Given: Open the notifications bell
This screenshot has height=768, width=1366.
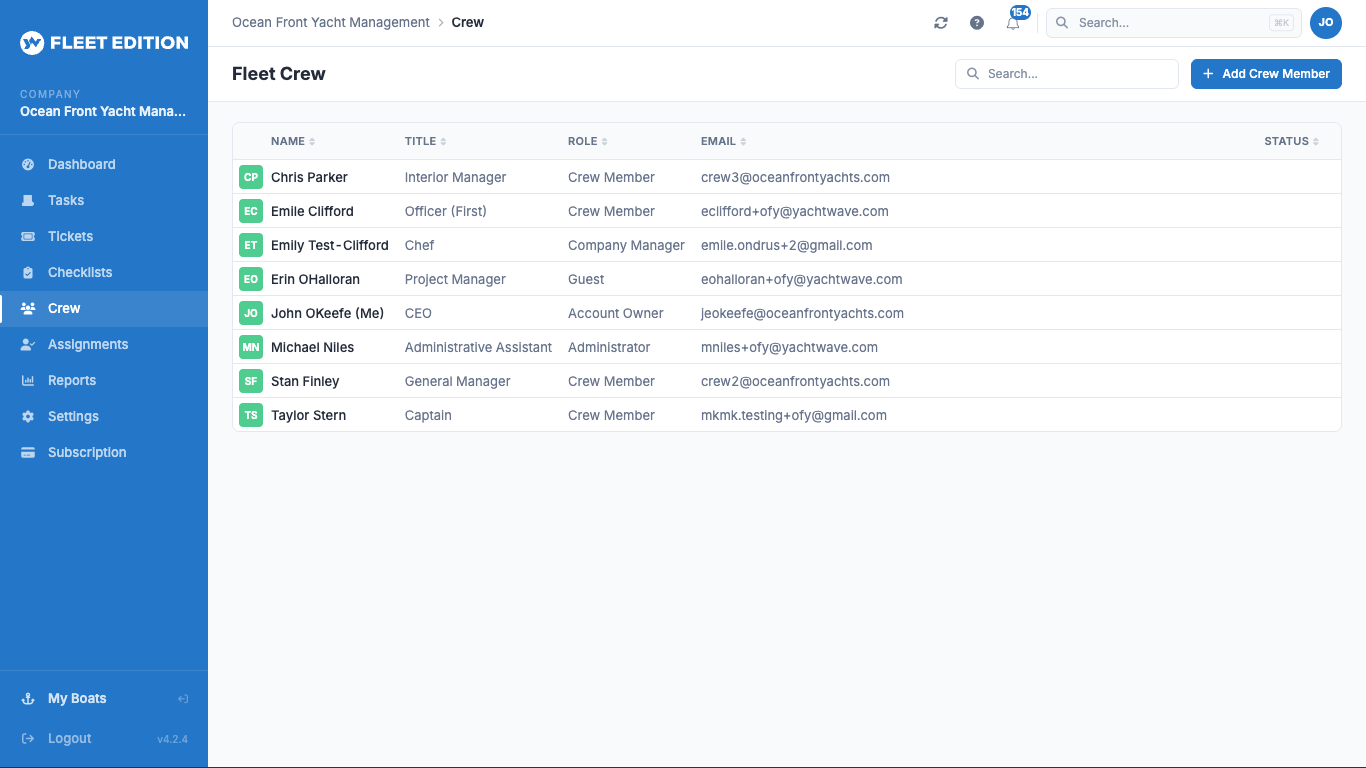Looking at the screenshot, I should [x=1014, y=22].
